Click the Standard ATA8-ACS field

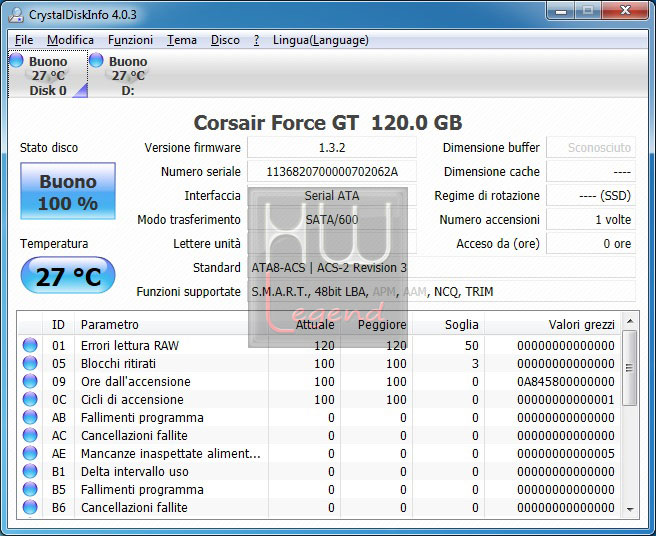(x=441, y=267)
